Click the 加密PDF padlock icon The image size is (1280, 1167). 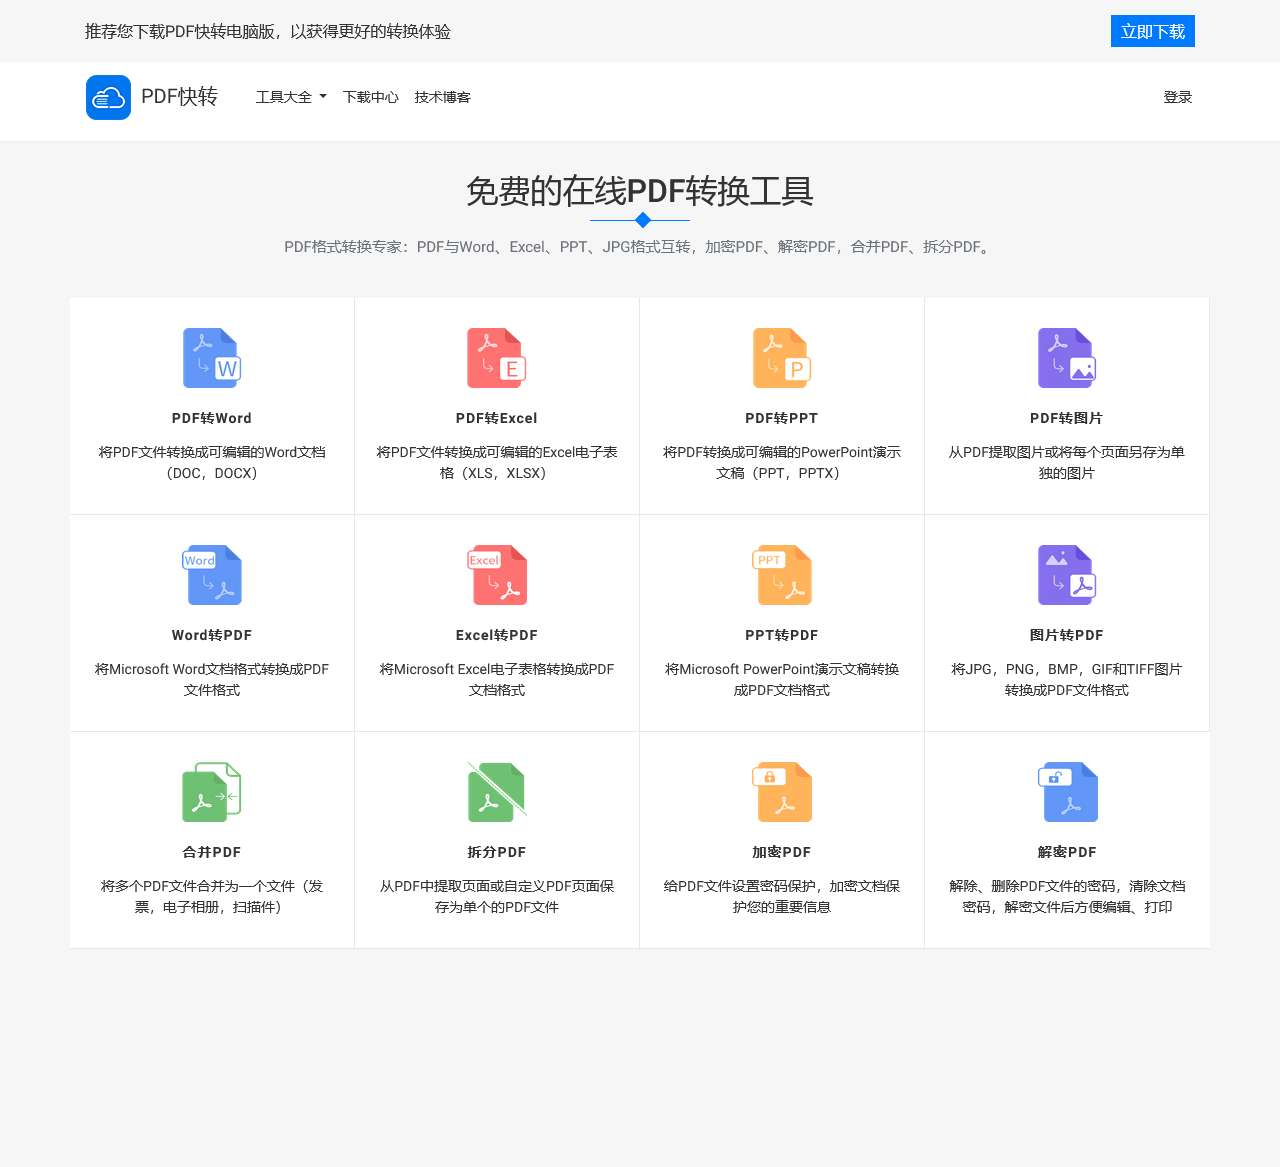pyautogui.click(x=781, y=791)
